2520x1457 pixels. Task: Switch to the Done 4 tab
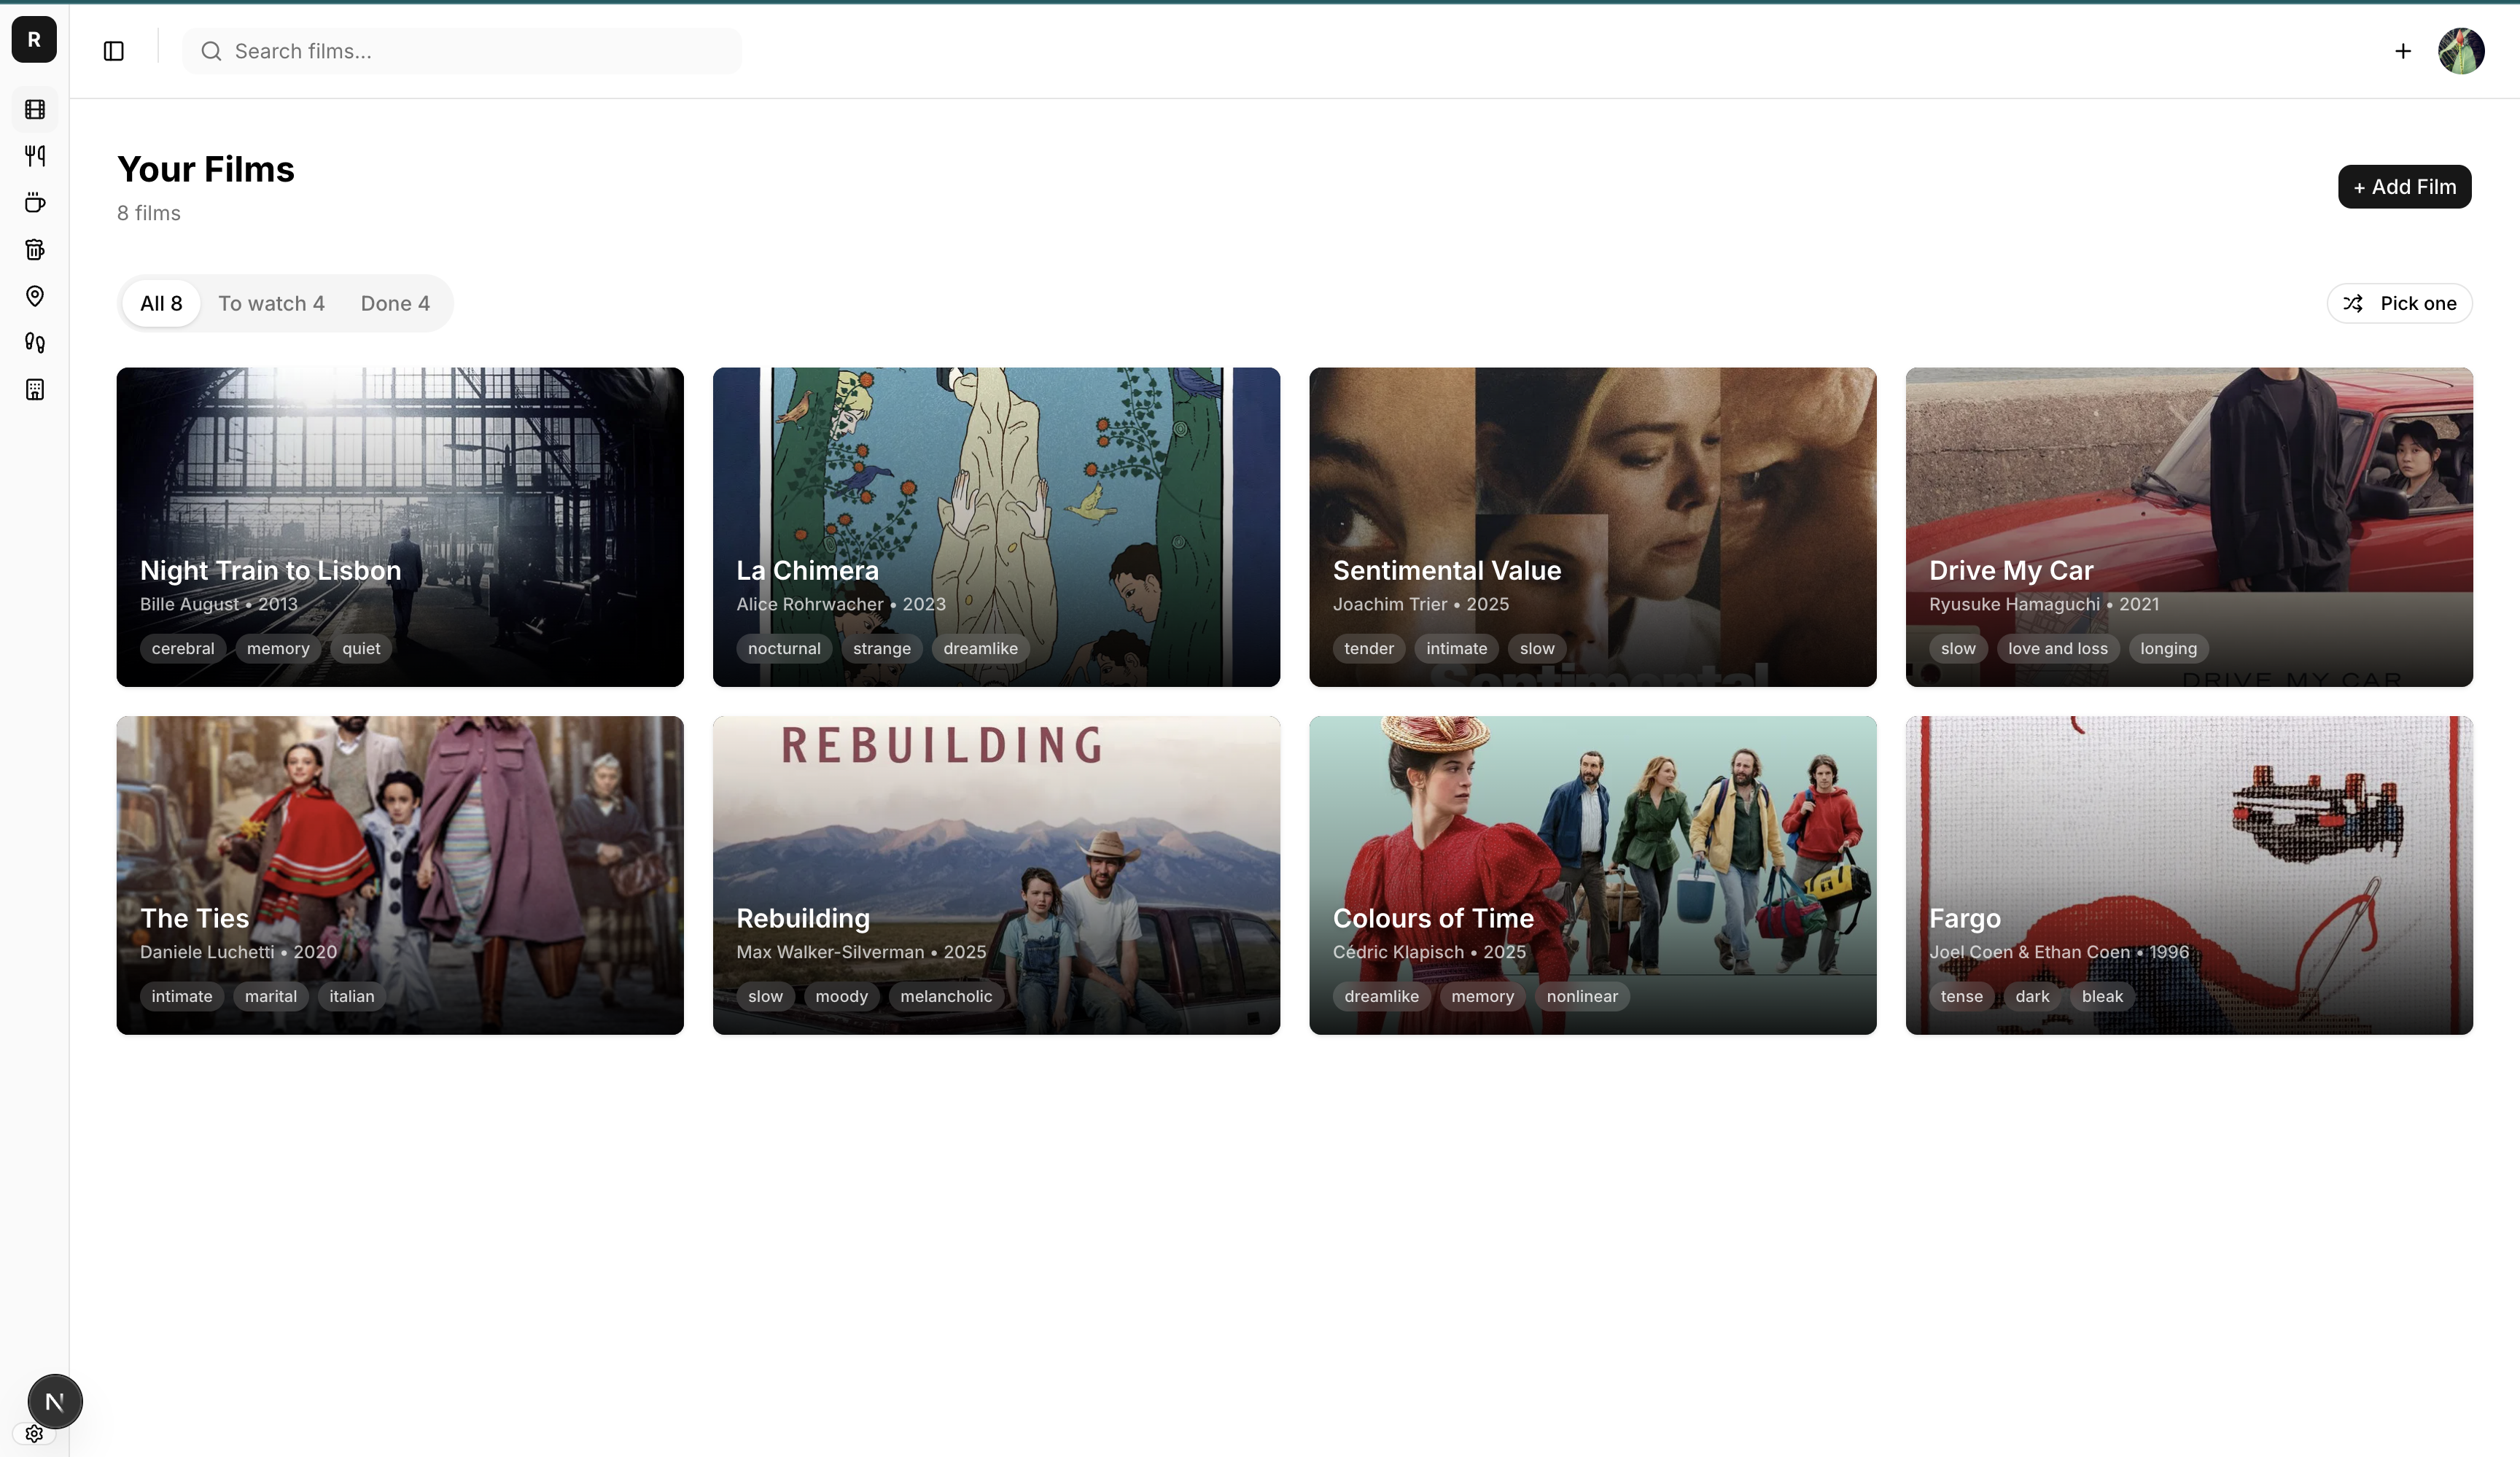[395, 303]
